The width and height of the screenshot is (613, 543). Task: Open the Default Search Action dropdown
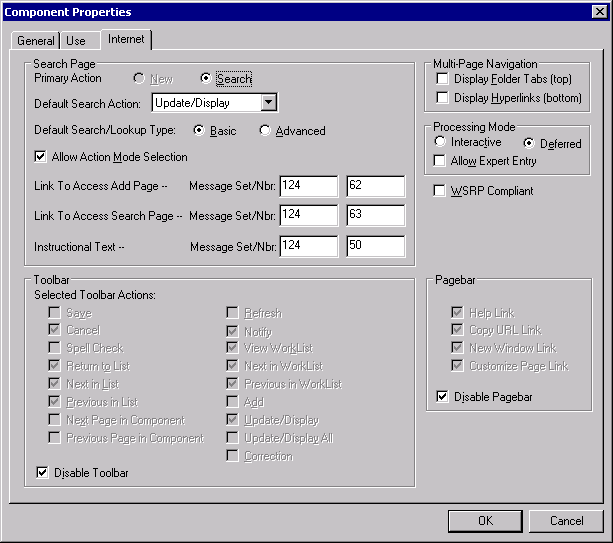(x=269, y=103)
